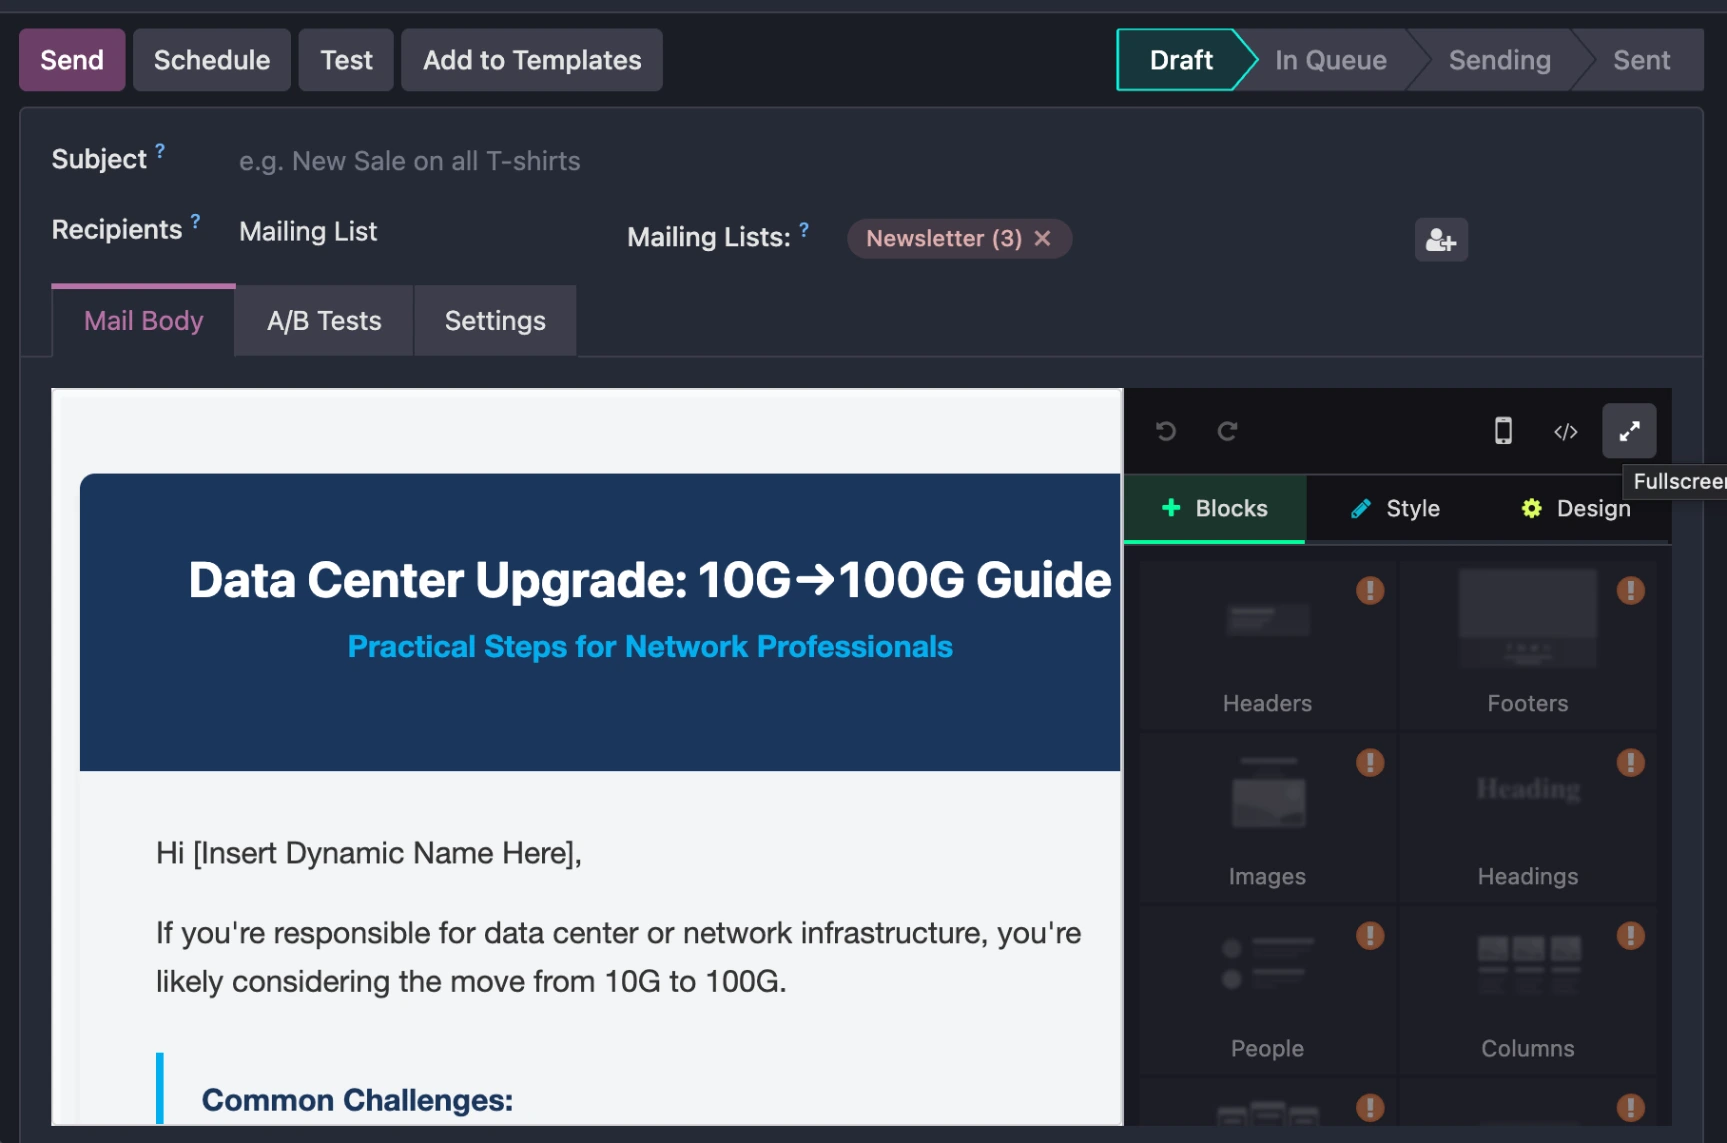1727x1143 pixels.
Task: Click Mailing Lists help question mark
Action: click(804, 229)
